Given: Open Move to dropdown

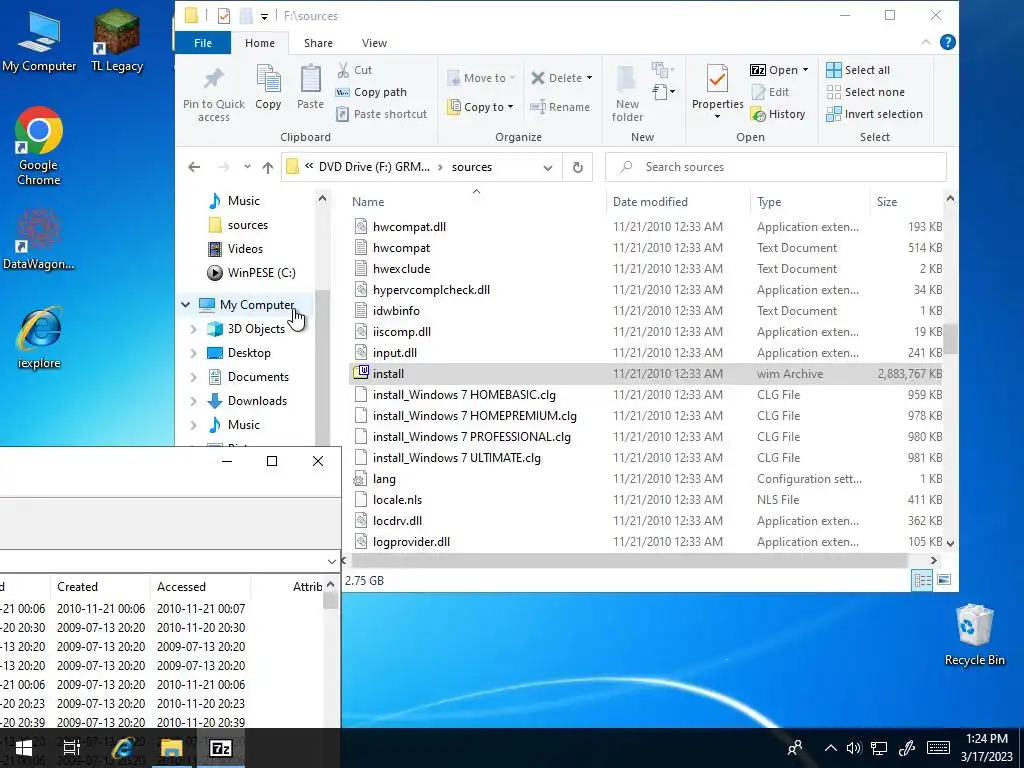Looking at the screenshot, I should tap(481, 78).
